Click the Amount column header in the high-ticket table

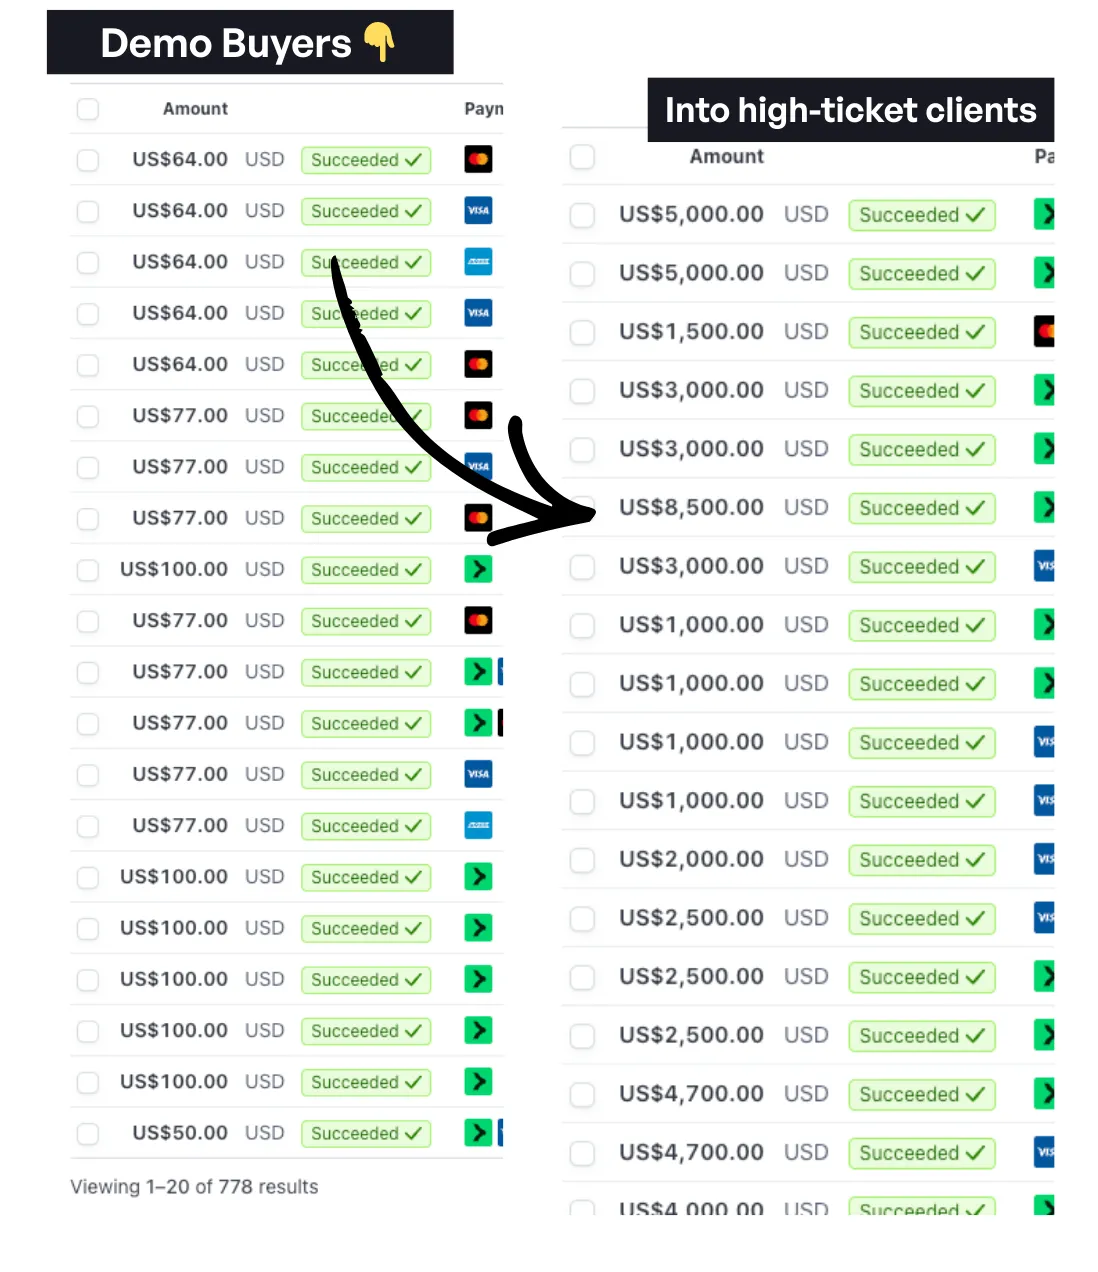(726, 157)
